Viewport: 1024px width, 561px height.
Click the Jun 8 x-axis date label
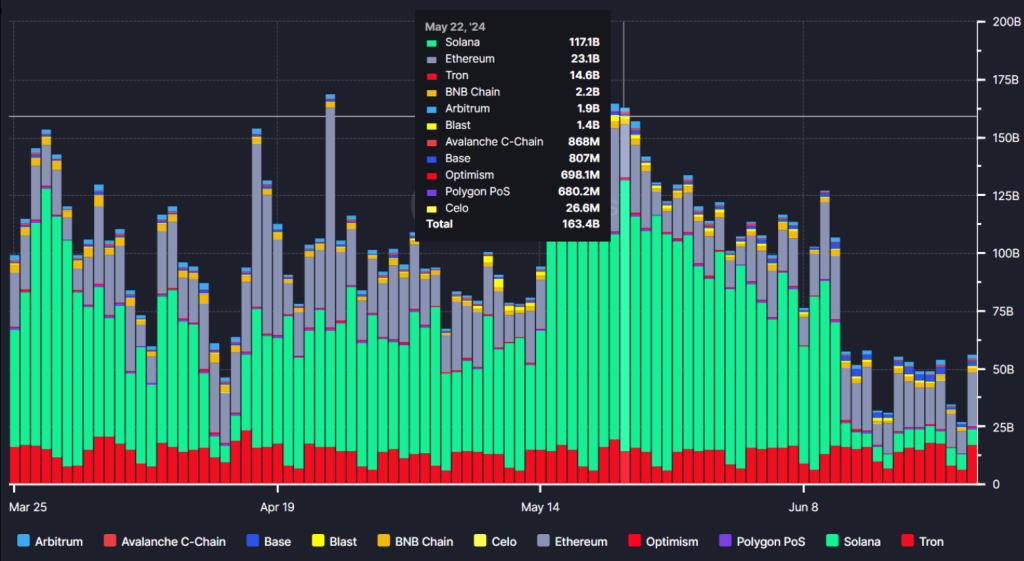point(804,506)
